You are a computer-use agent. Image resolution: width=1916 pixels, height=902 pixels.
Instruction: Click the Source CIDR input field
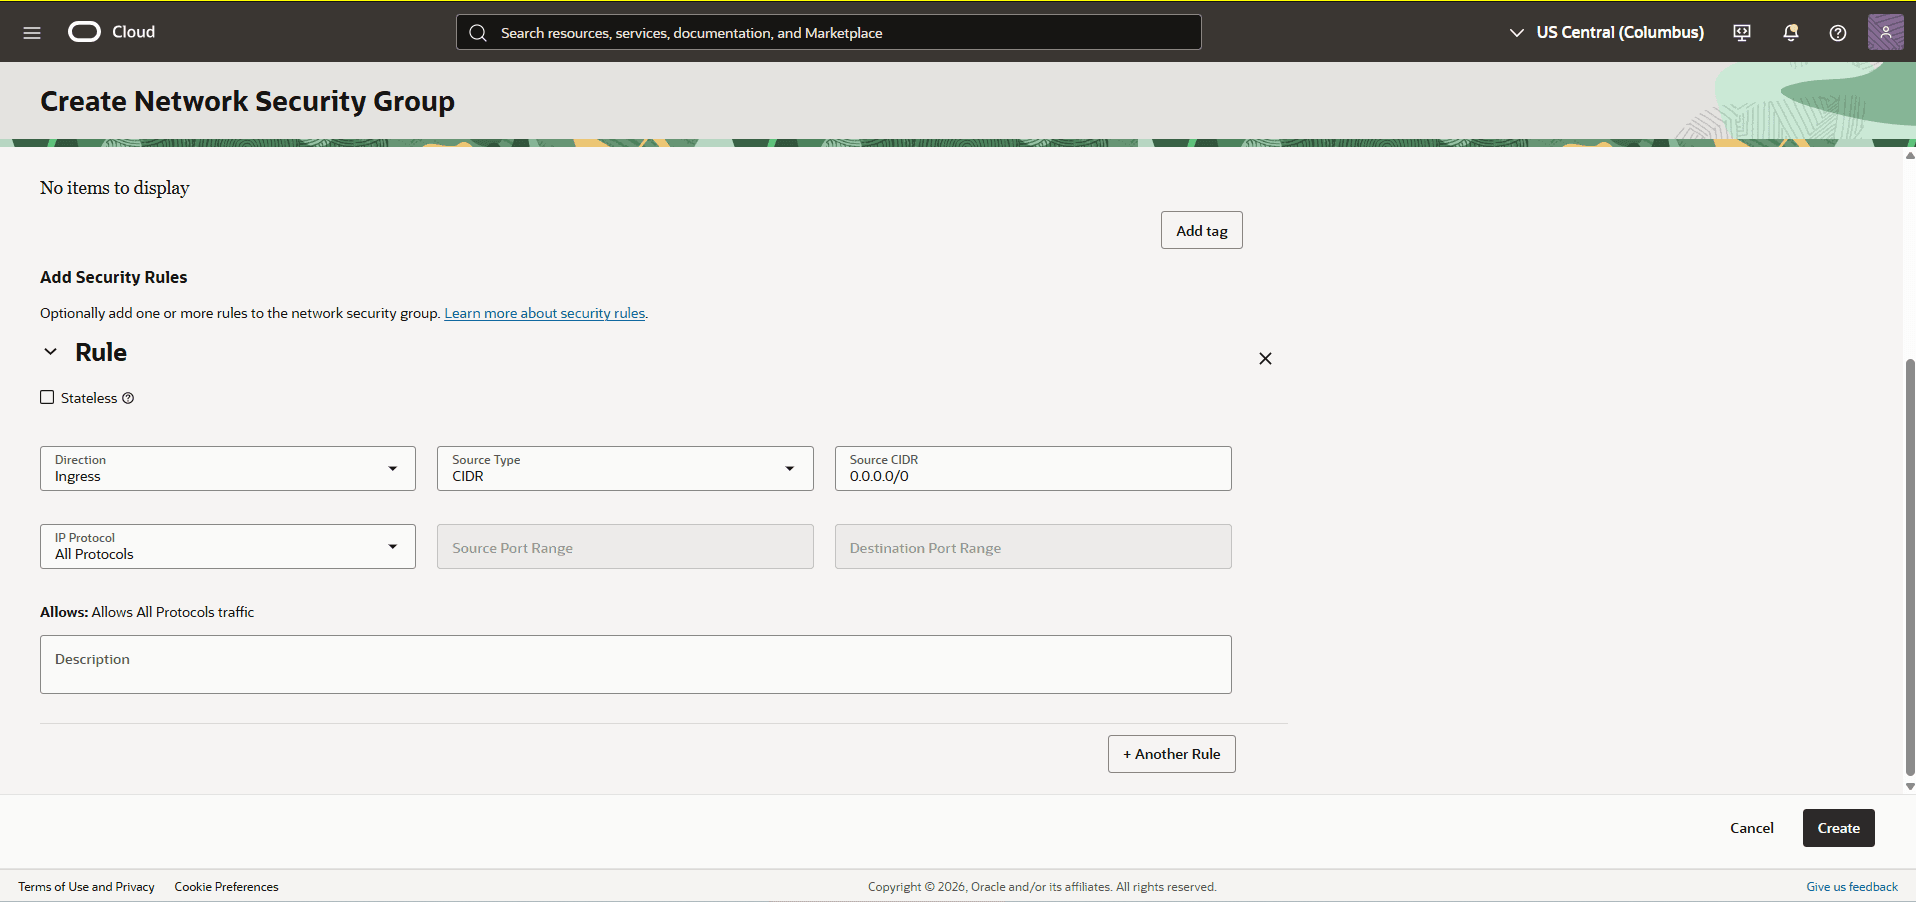tap(1033, 468)
